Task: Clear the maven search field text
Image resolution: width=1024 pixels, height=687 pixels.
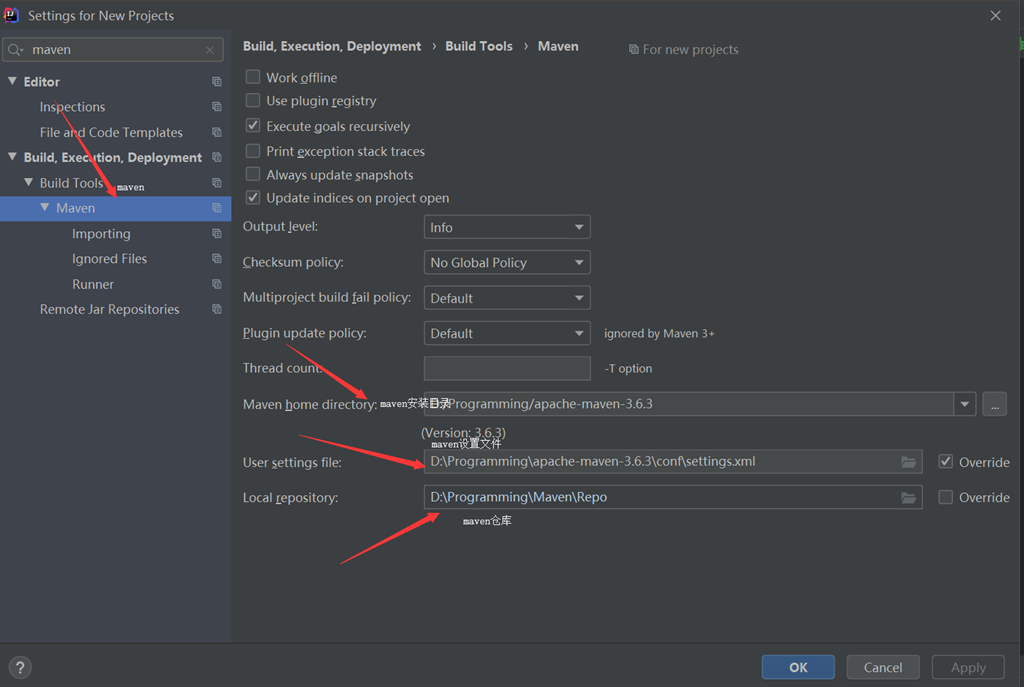Action: [210, 50]
